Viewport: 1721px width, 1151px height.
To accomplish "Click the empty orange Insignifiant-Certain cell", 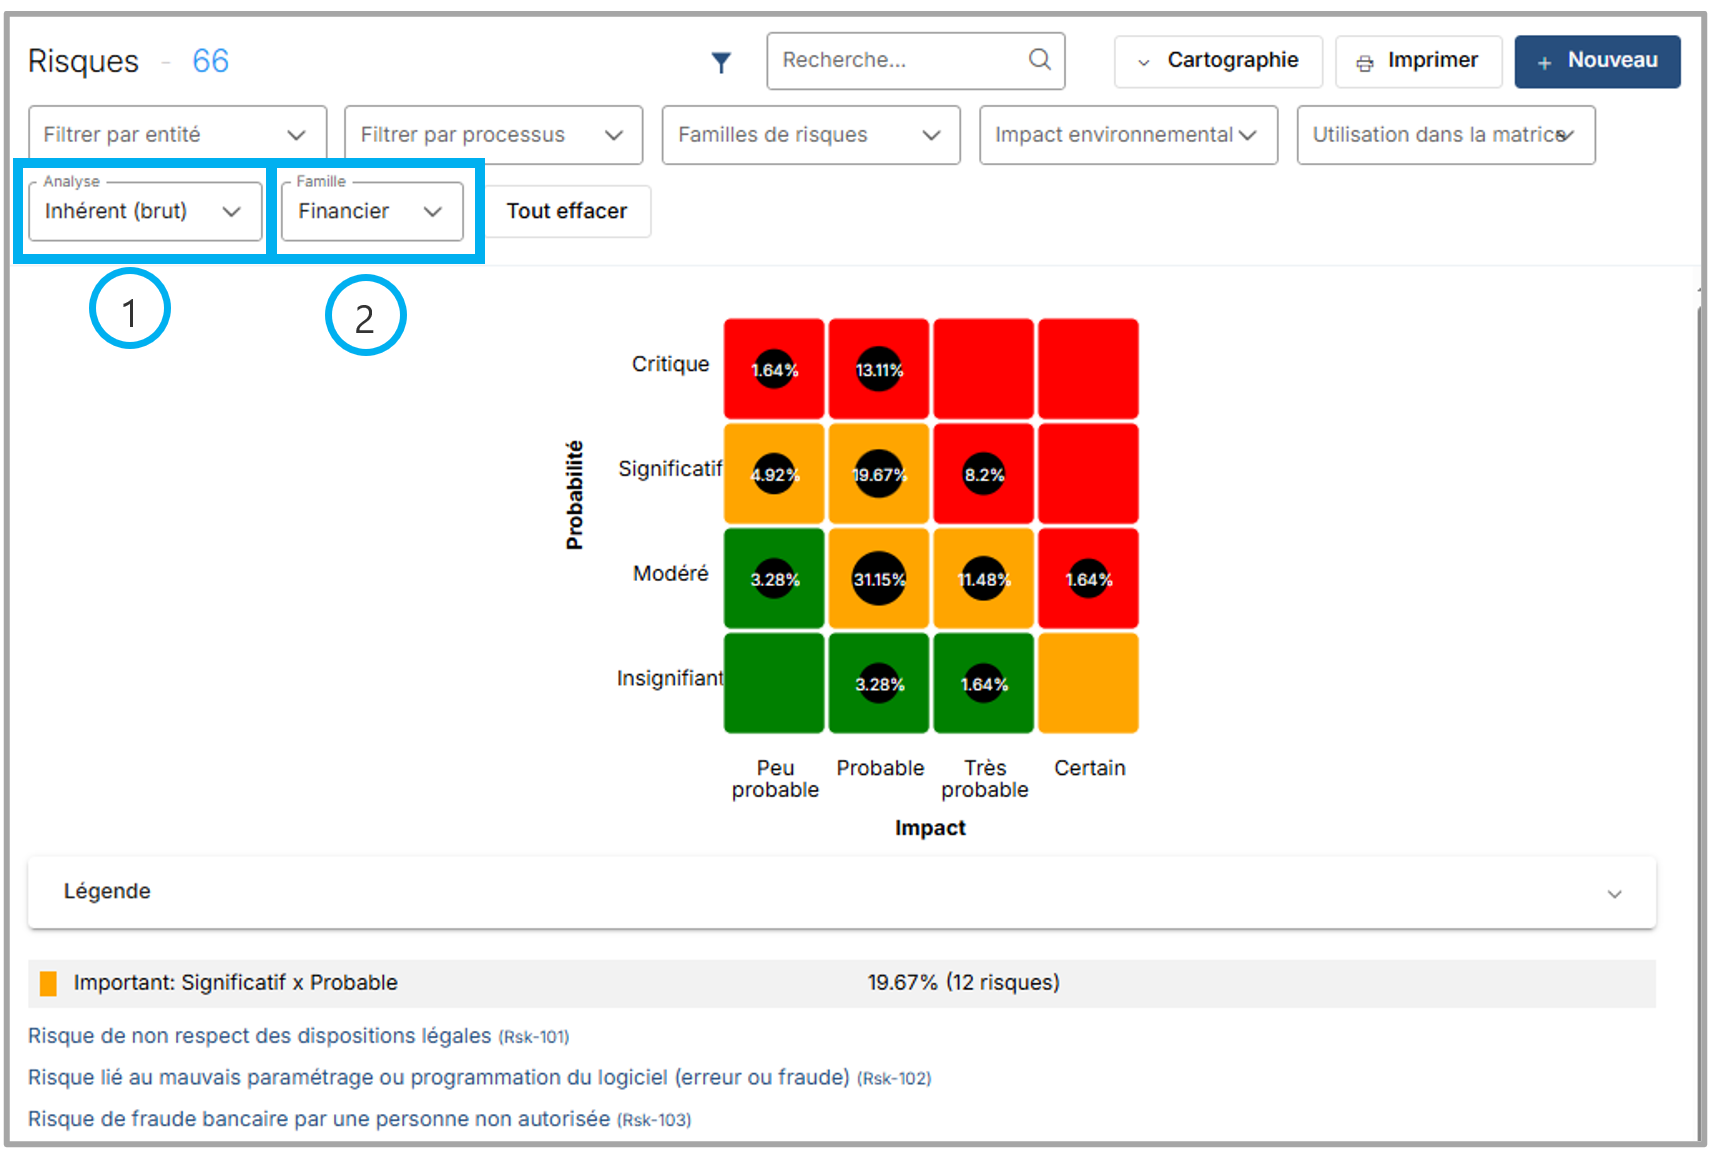I will pyautogui.click(x=1088, y=683).
